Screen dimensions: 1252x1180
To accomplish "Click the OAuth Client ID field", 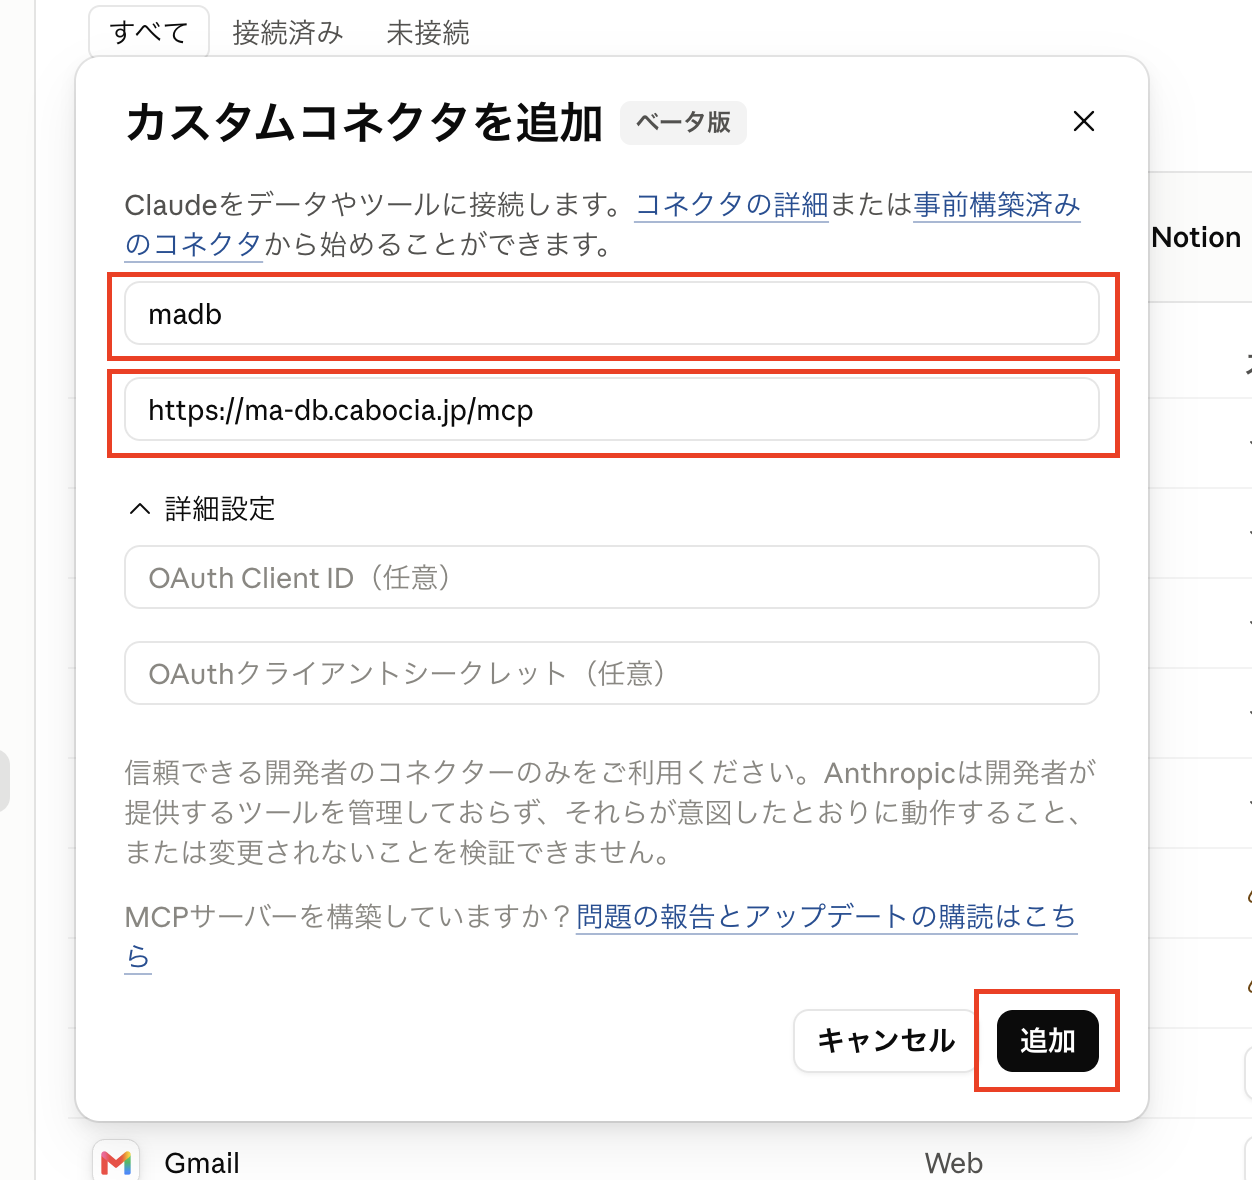I will 612,577.
